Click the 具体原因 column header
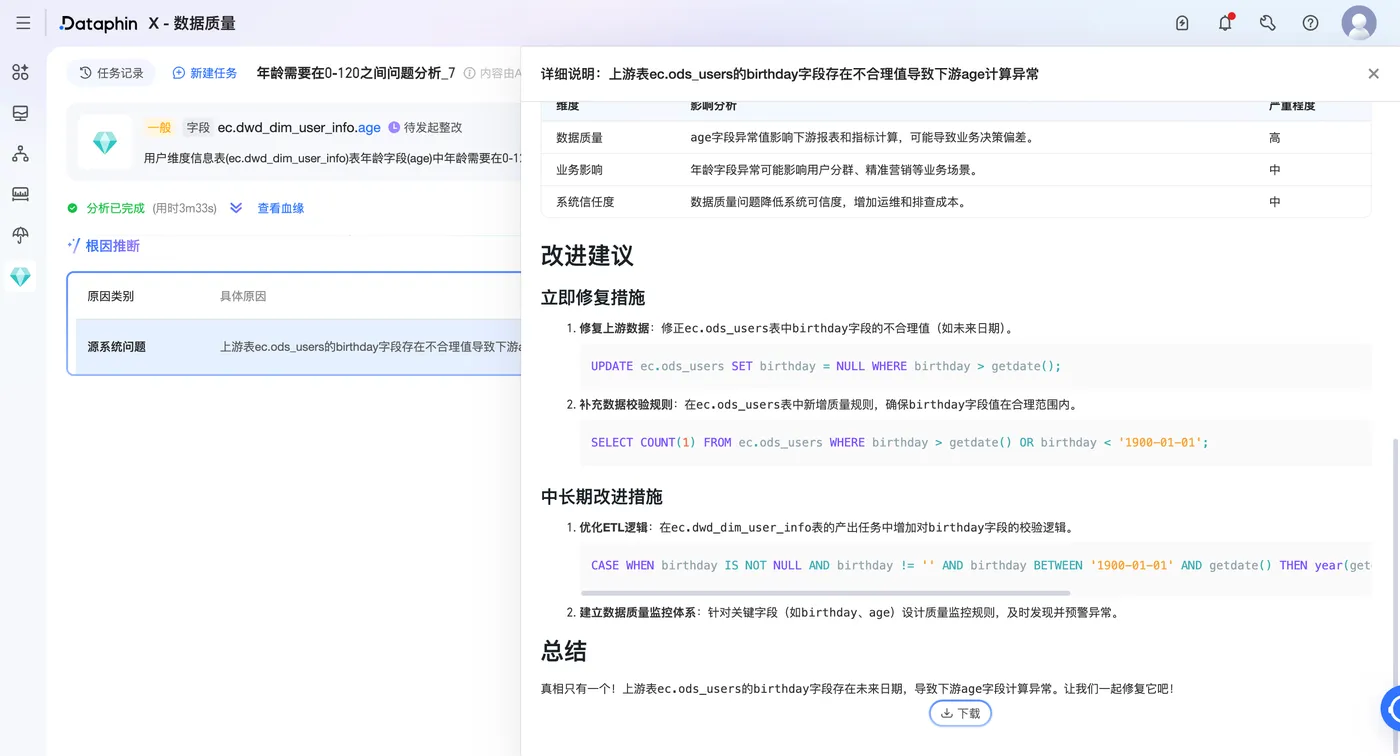1400x756 pixels. [x=243, y=296]
